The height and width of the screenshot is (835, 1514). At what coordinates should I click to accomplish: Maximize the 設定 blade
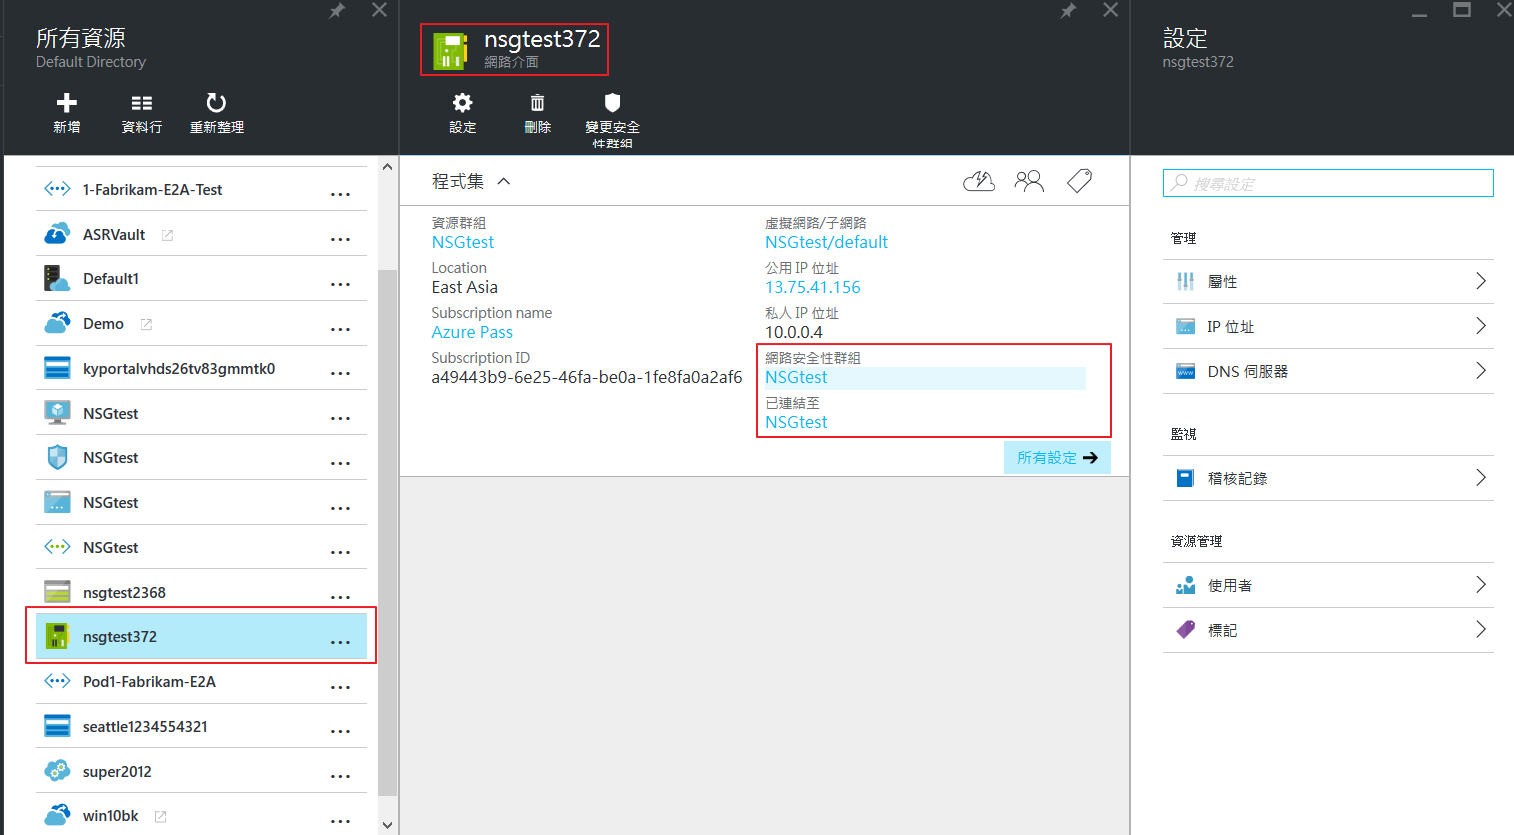(x=1462, y=10)
